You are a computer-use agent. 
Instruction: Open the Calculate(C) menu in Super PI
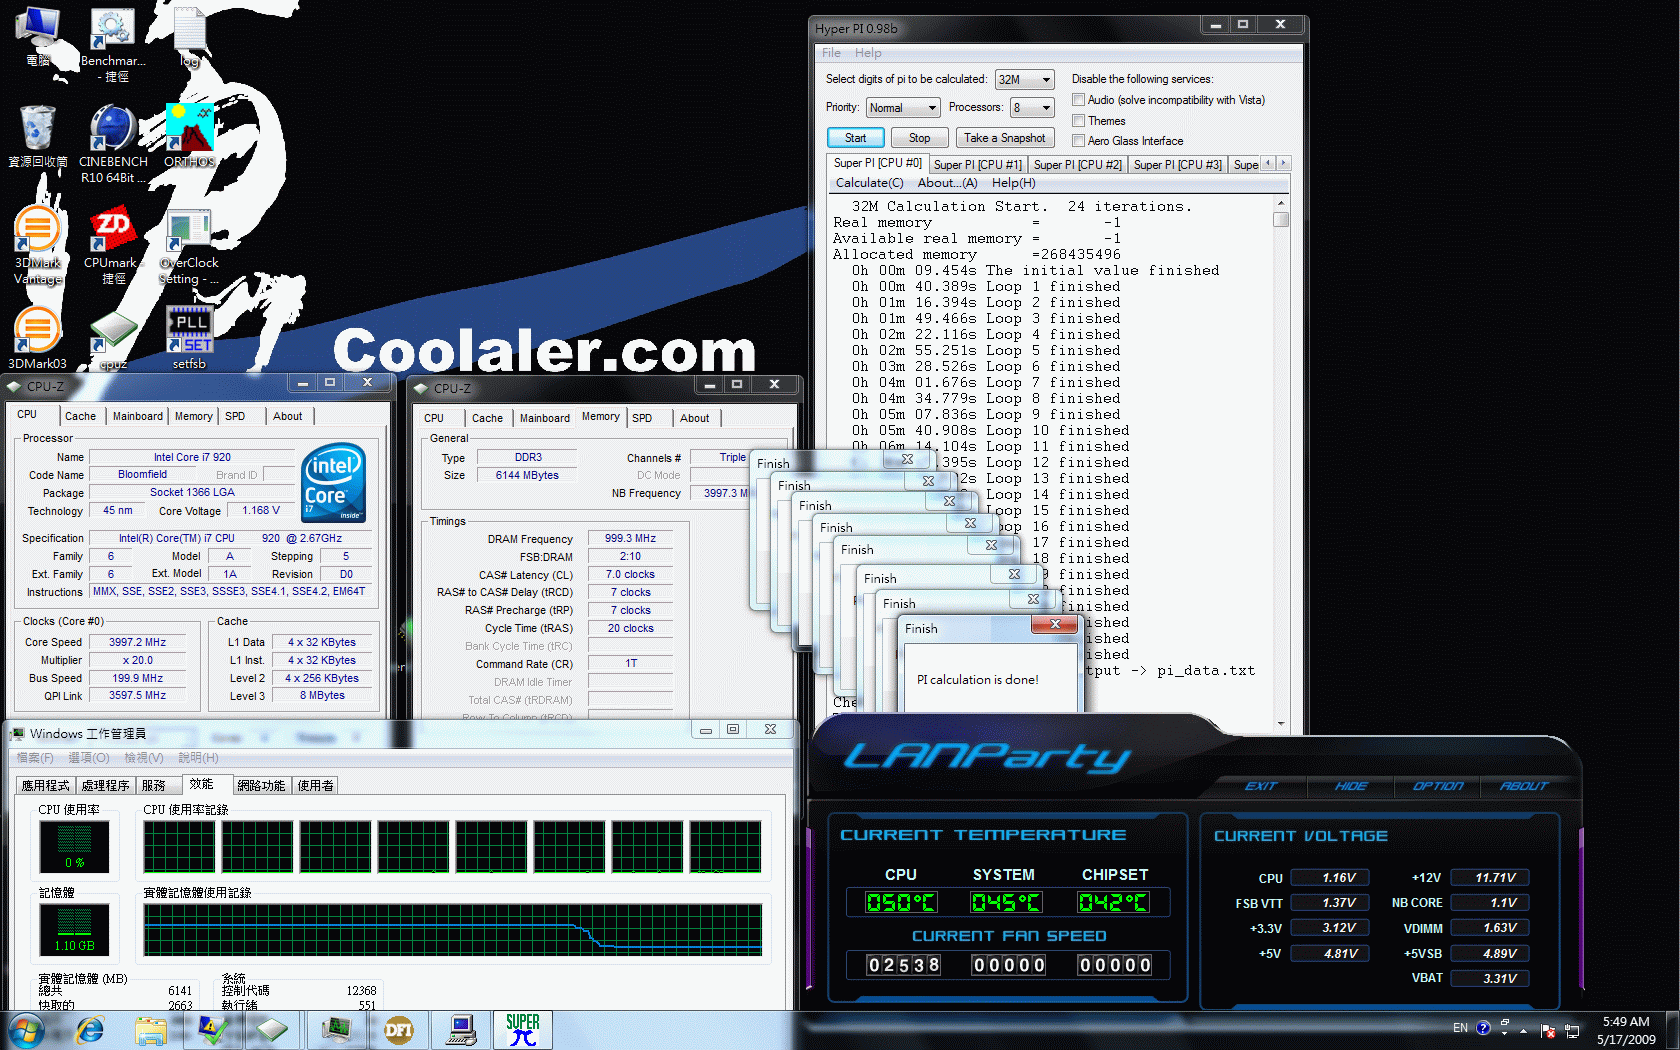tap(869, 183)
